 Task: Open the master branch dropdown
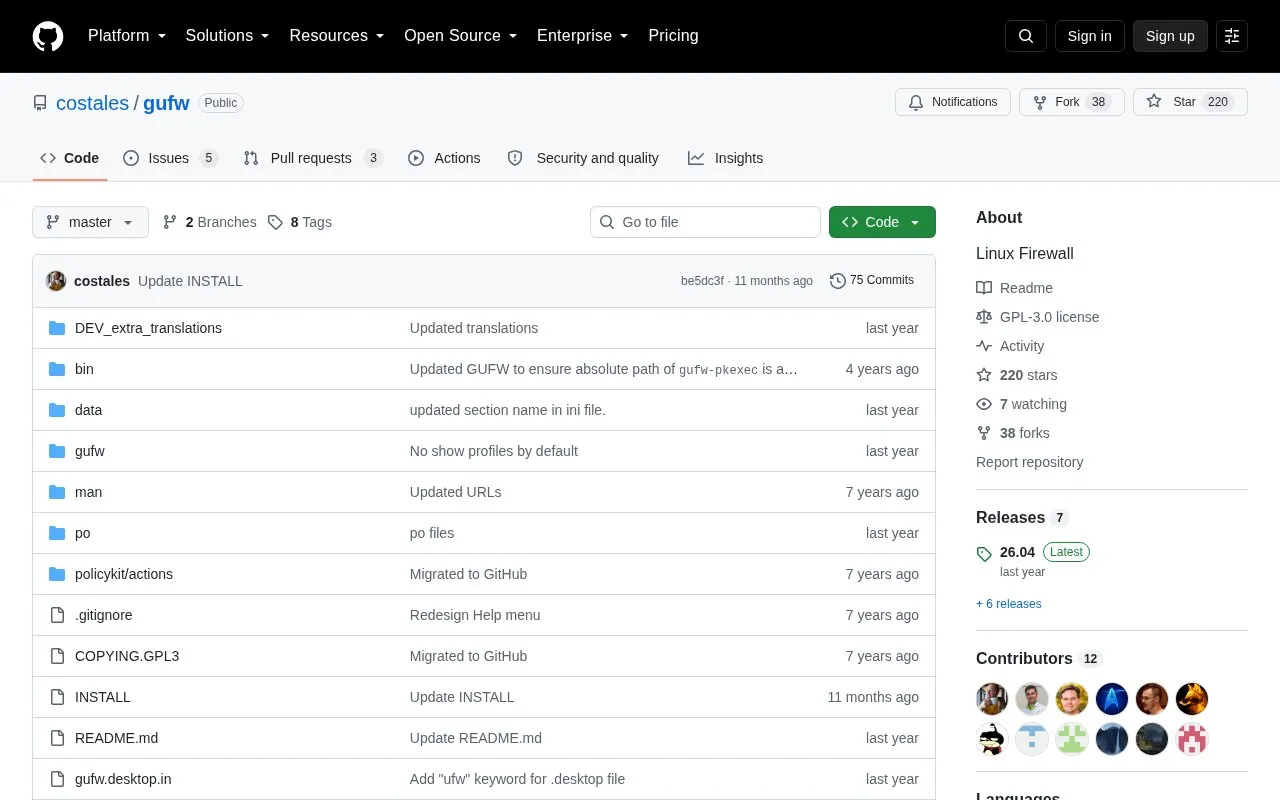90,222
